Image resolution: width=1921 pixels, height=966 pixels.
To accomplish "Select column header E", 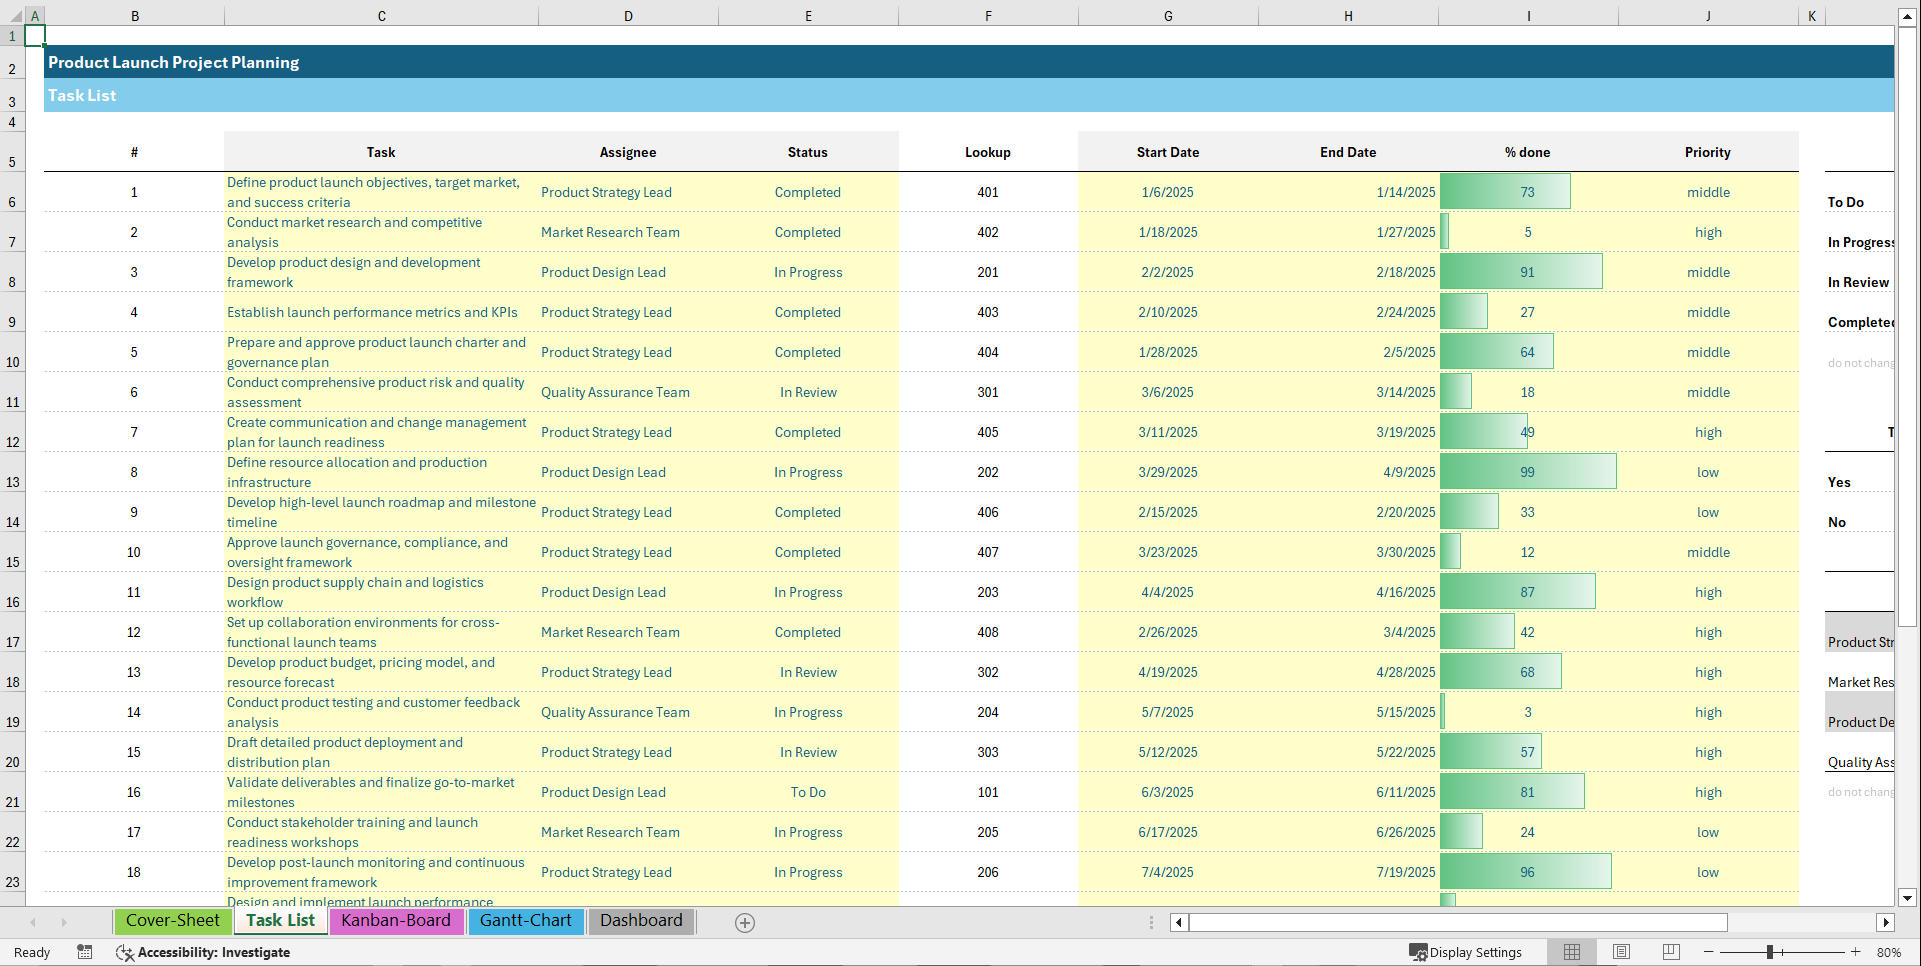I will pyautogui.click(x=808, y=15).
